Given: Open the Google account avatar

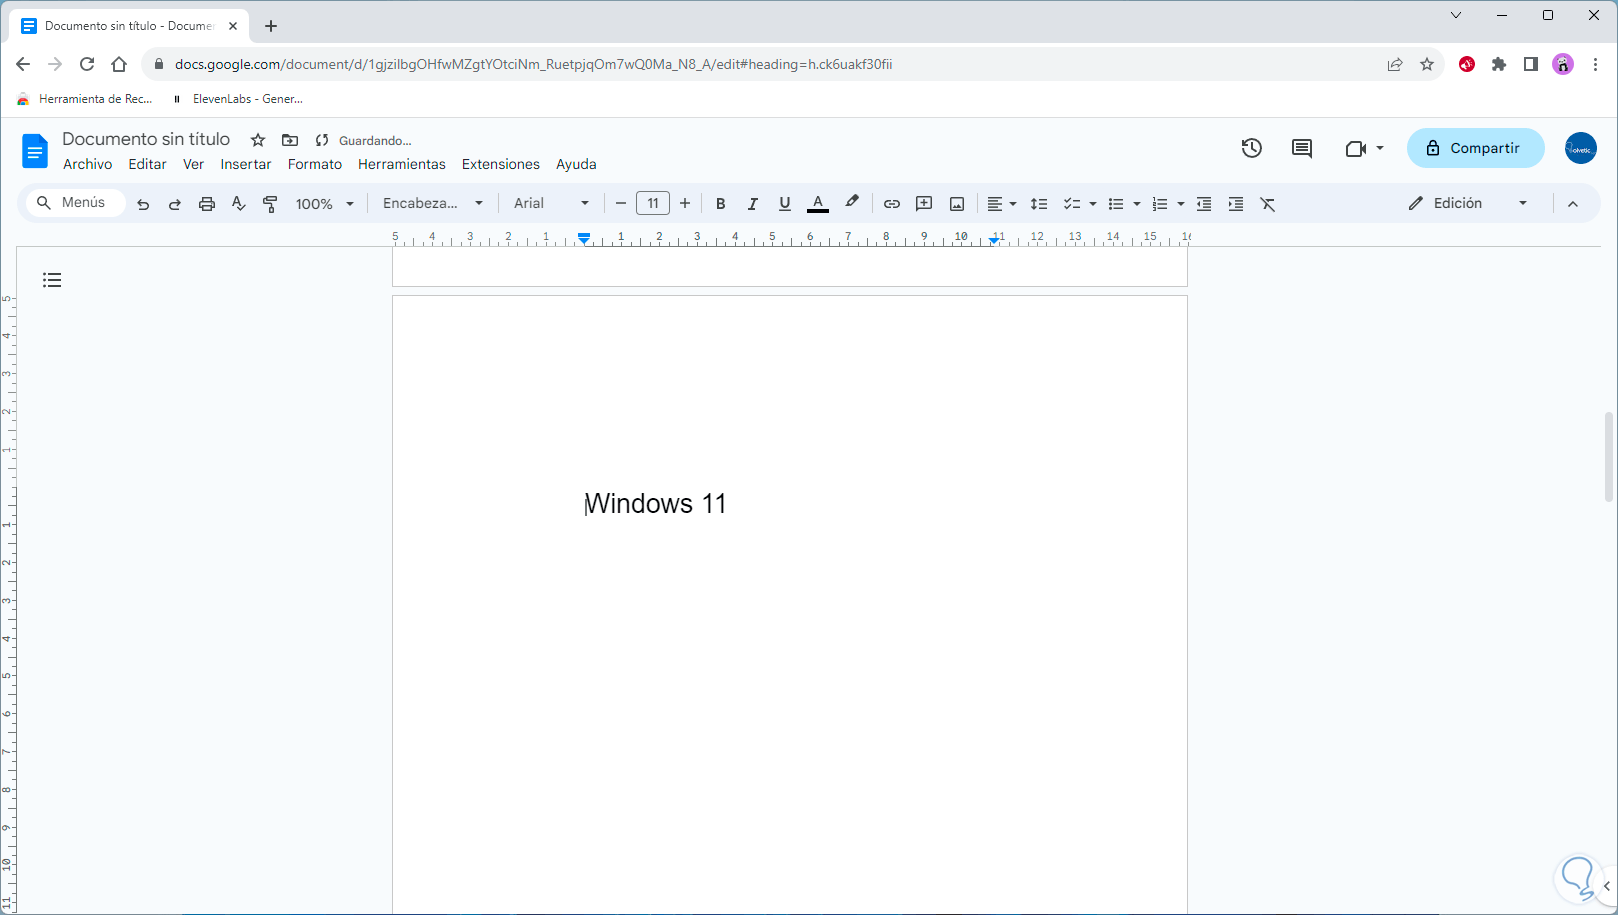Looking at the screenshot, I should pyautogui.click(x=1581, y=148).
